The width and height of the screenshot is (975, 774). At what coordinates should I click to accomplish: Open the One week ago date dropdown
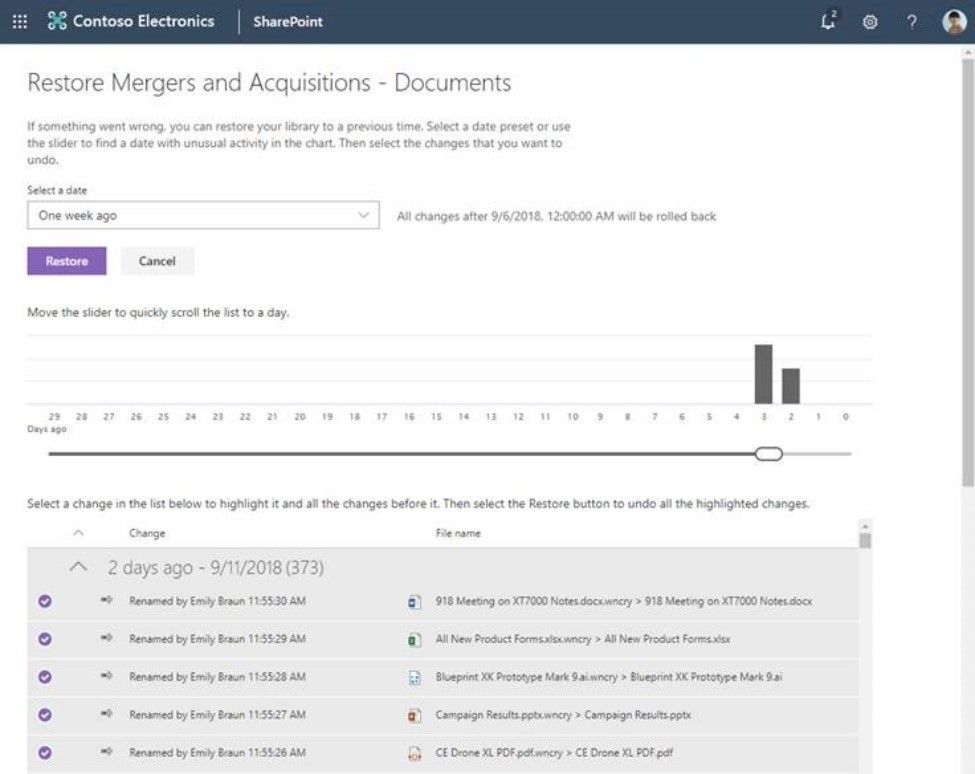coord(203,215)
